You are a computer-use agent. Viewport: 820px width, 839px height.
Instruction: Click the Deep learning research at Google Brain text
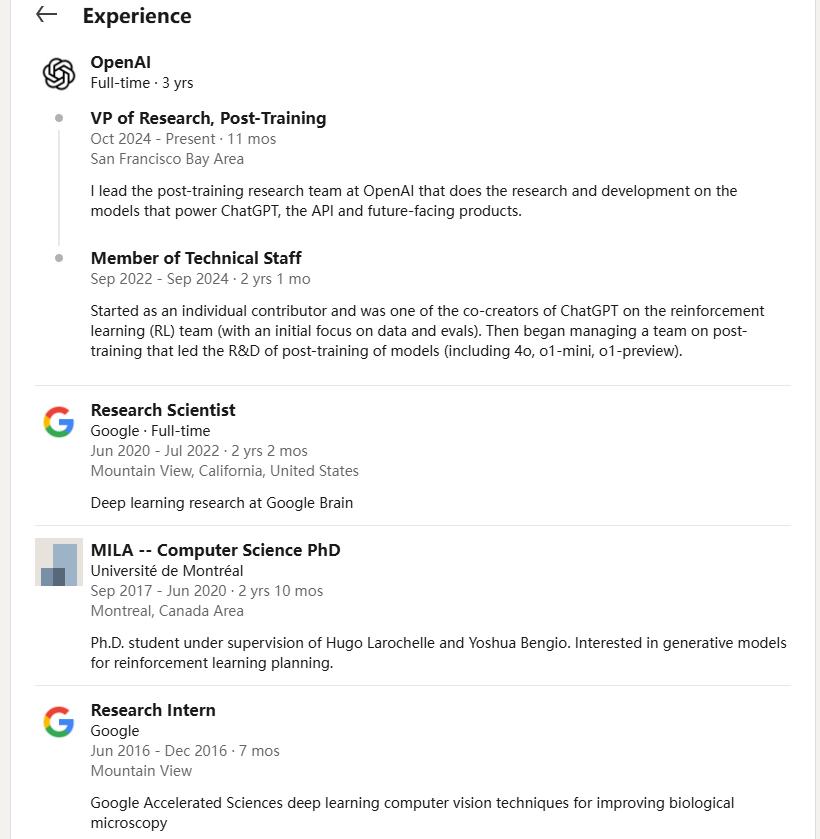coord(221,503)
